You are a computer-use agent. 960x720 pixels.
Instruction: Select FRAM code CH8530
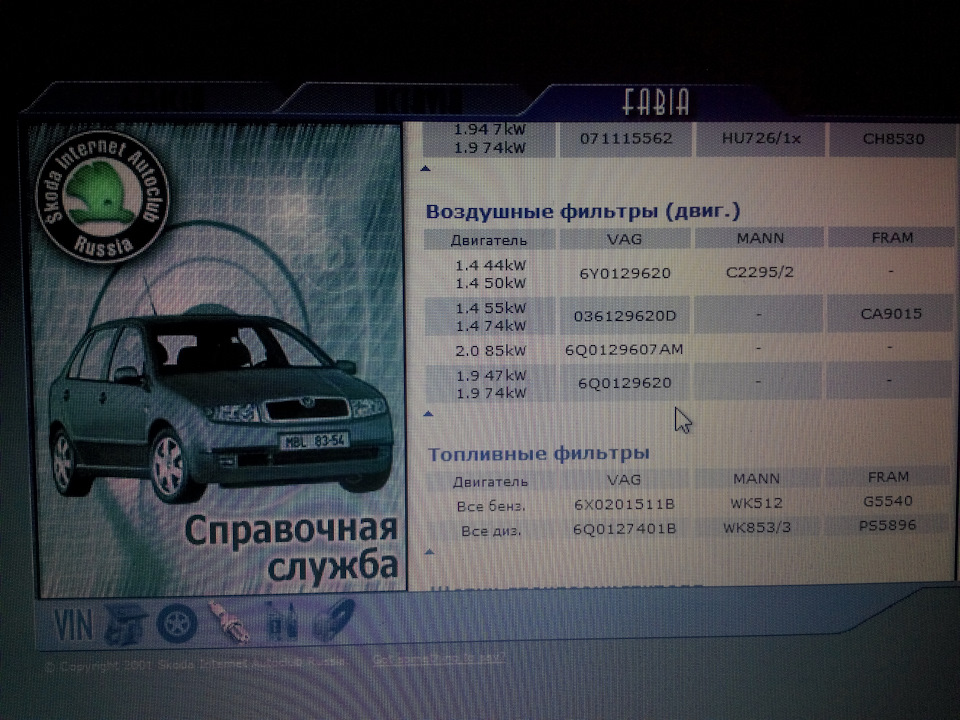pyautogui.click(x=893, y=139)
